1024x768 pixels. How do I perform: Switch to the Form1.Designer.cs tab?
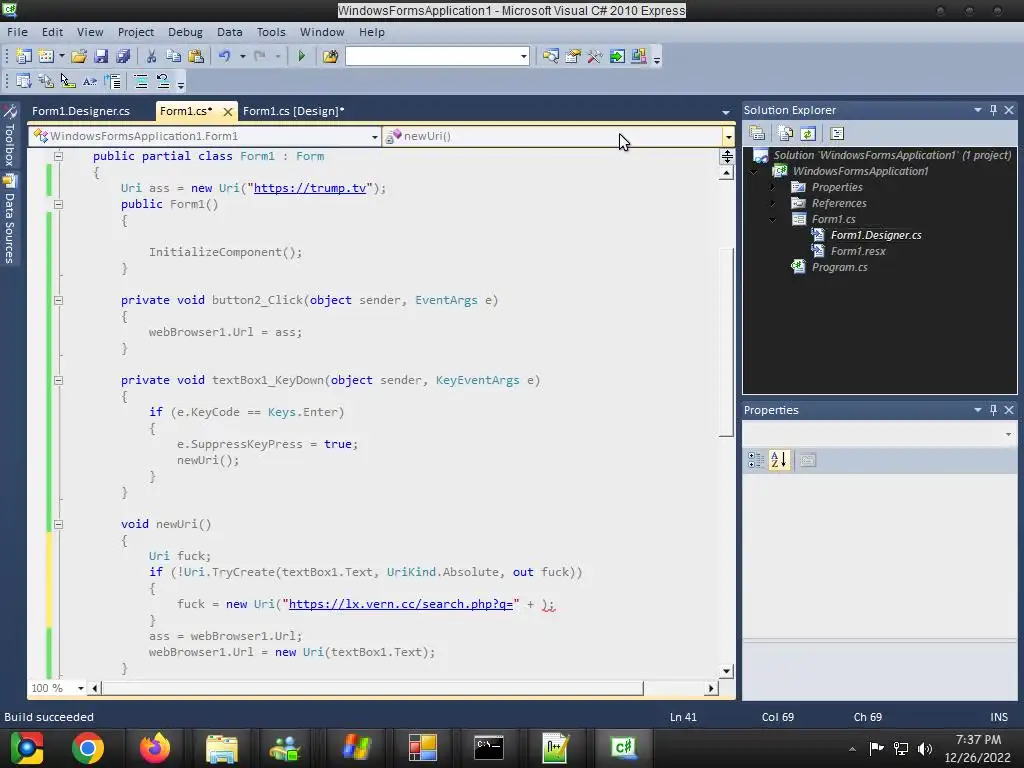81,111
